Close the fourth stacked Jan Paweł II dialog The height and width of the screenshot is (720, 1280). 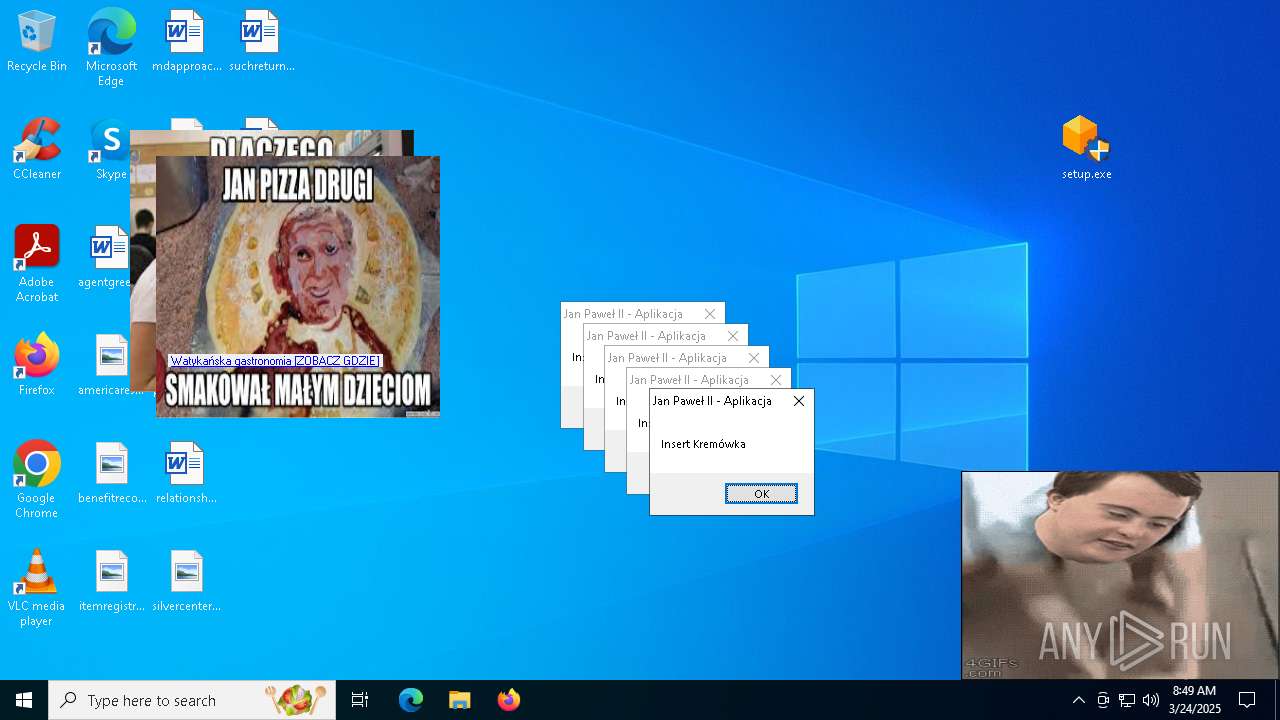click(732, 336)
